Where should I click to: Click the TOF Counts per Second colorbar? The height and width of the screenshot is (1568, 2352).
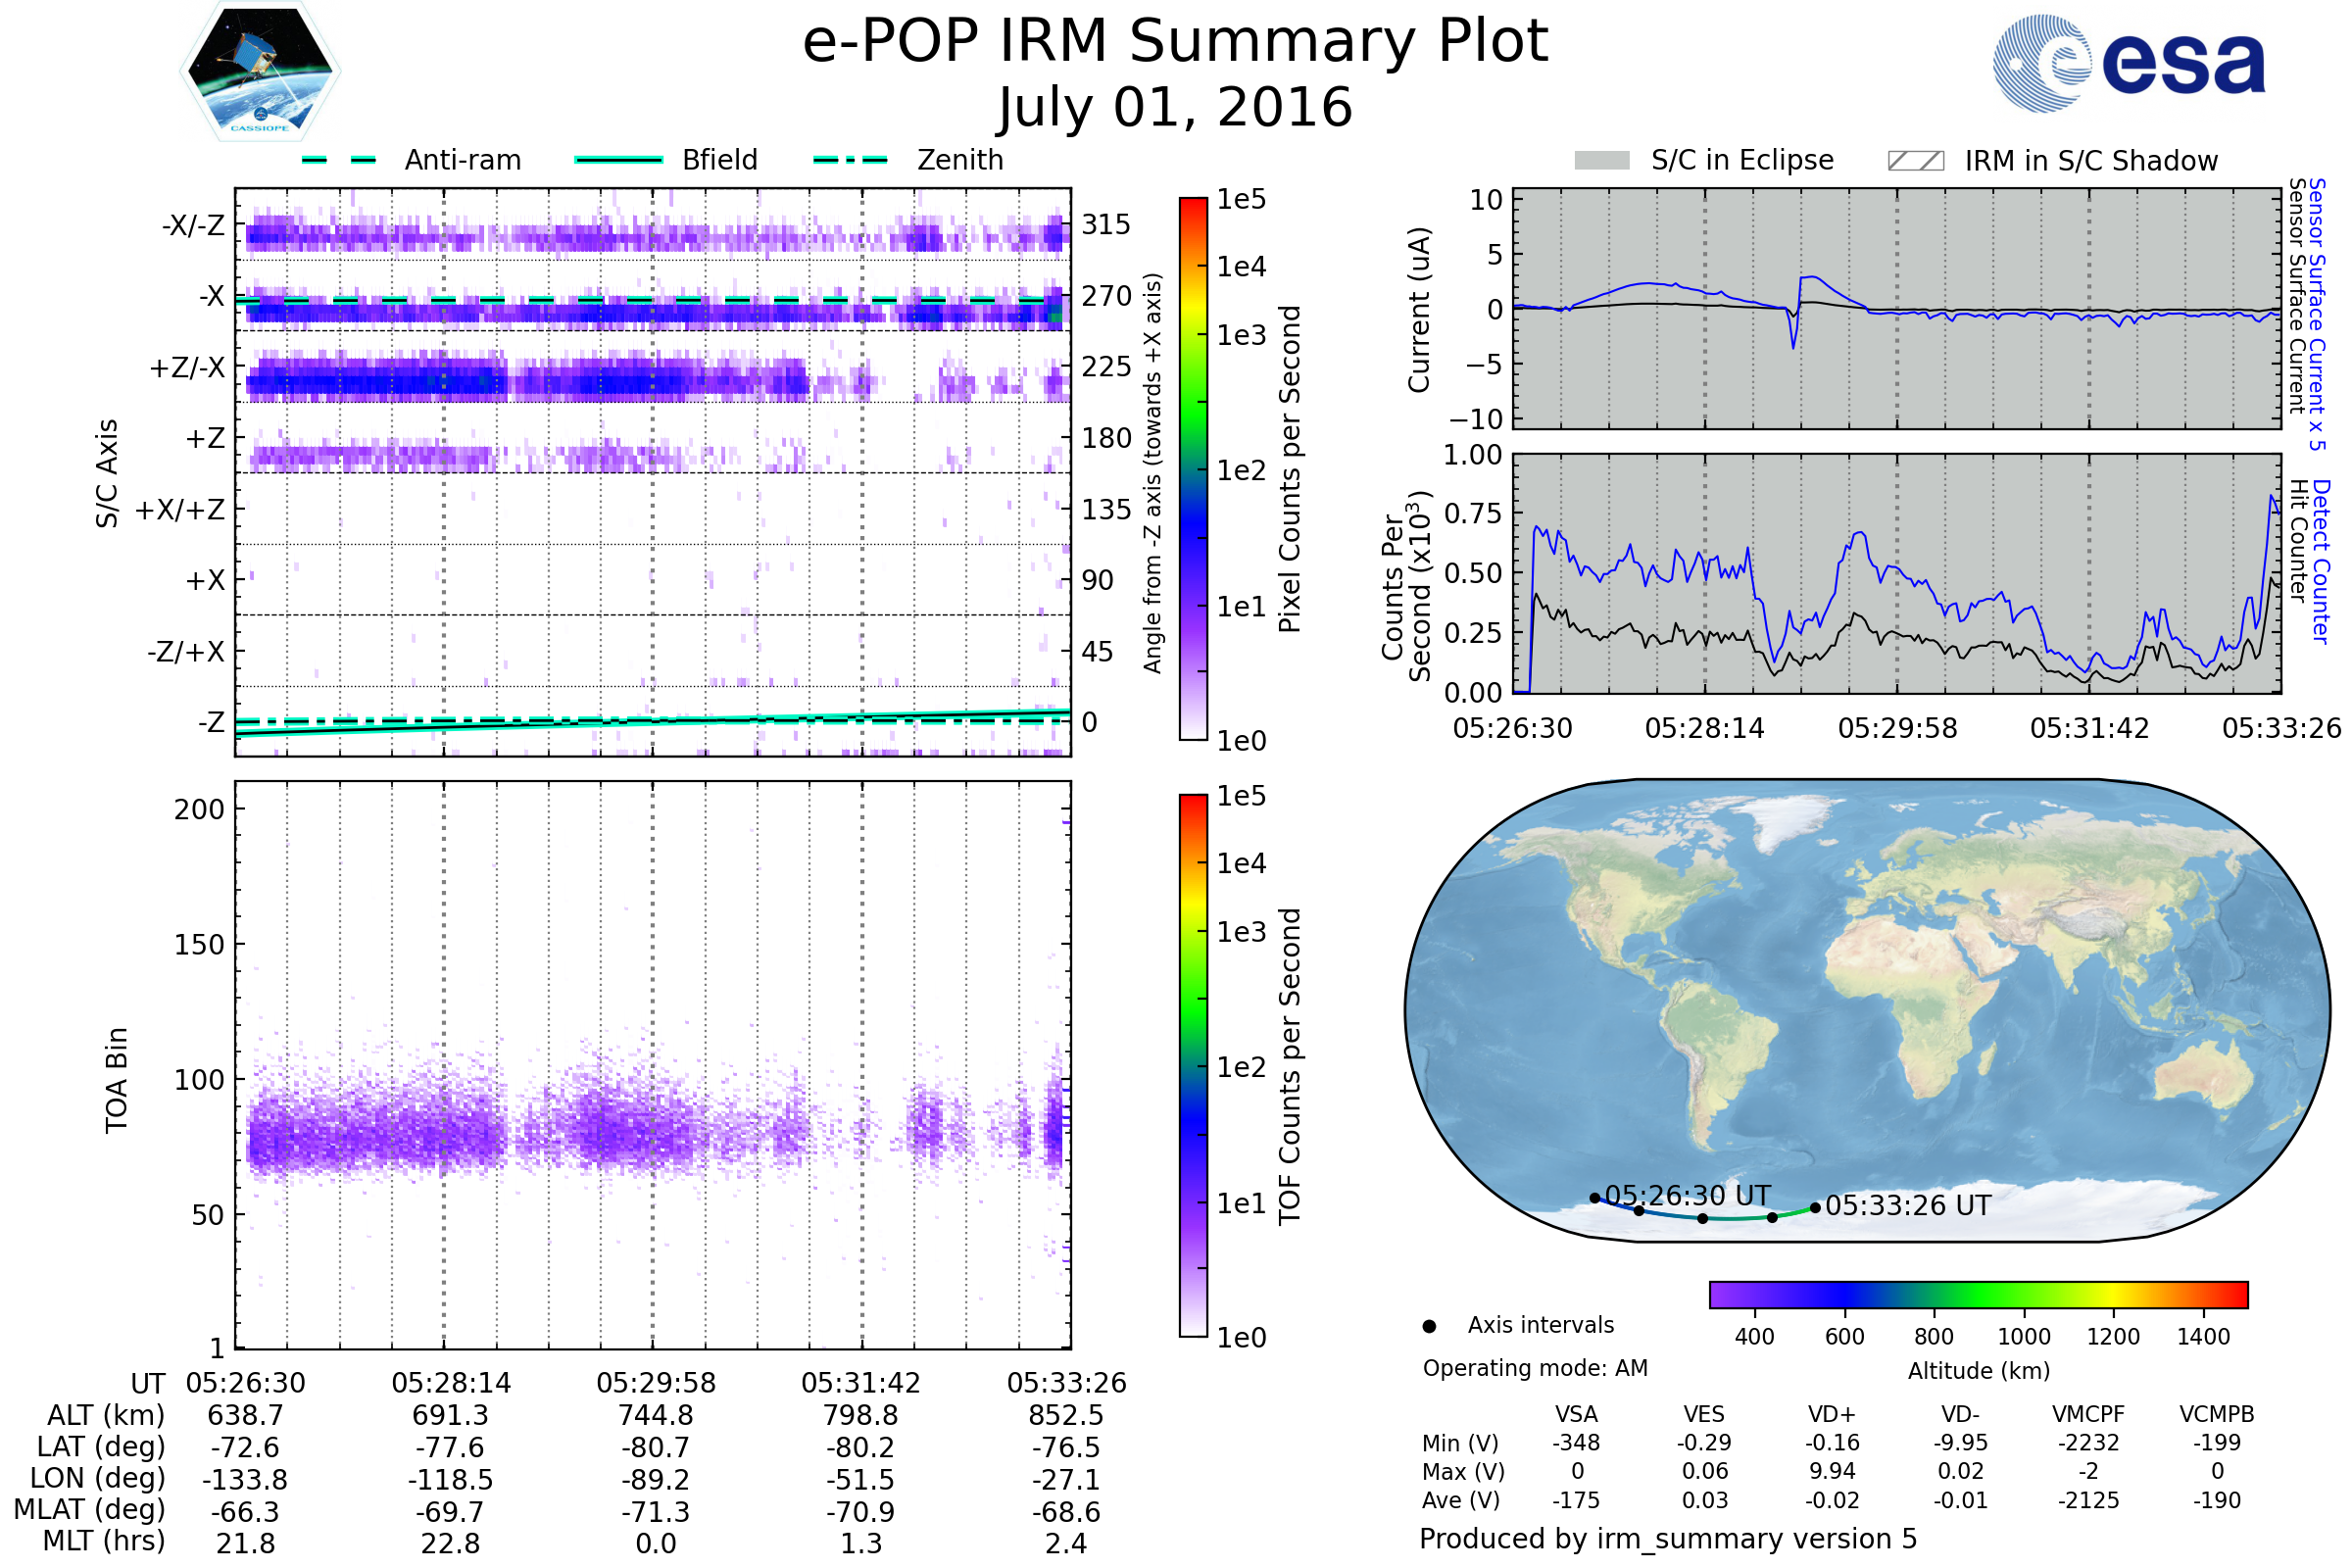(1193, 1065)
